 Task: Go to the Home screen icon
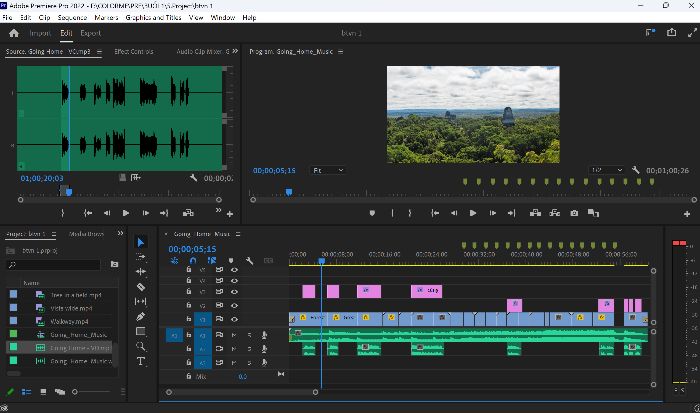coord(14,33)
